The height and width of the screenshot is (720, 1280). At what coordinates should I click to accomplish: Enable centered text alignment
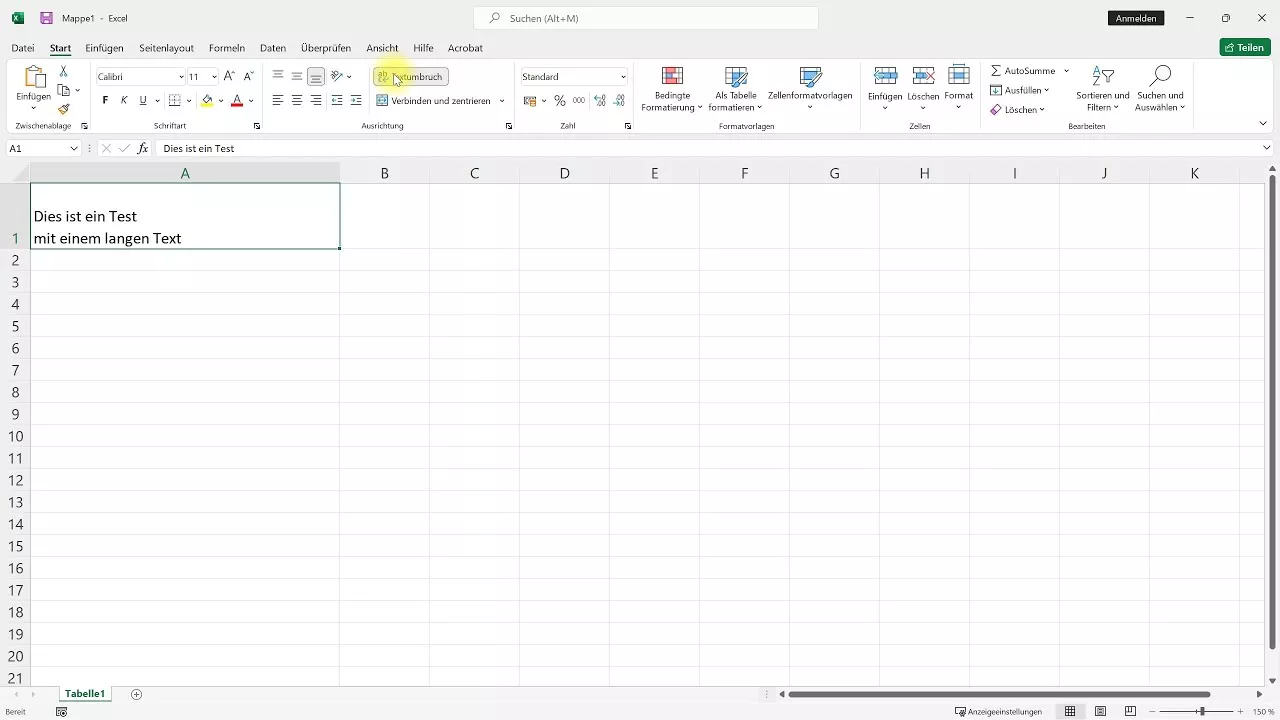tap(296, 100)
